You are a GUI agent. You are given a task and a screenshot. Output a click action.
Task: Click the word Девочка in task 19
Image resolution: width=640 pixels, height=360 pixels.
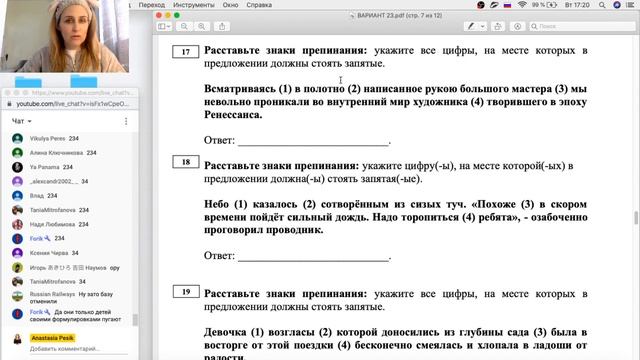[224, 332]
